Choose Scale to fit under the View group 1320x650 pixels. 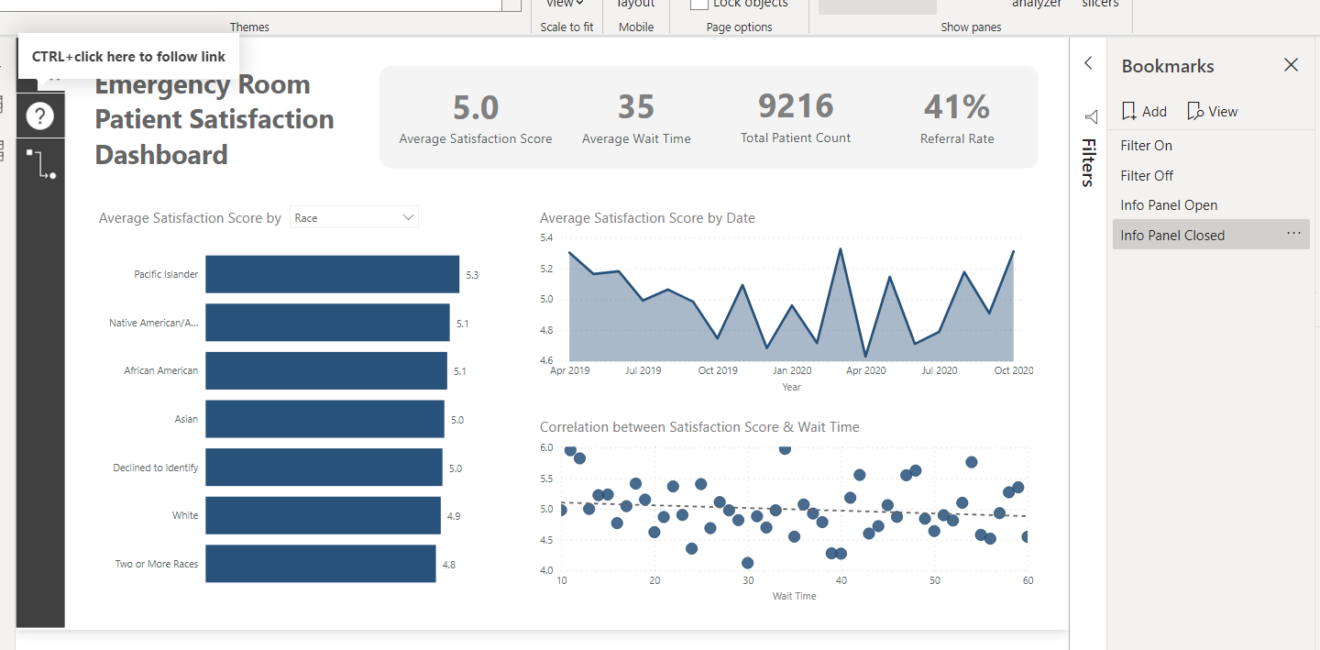pyautogui.click(x=567, y=27)
